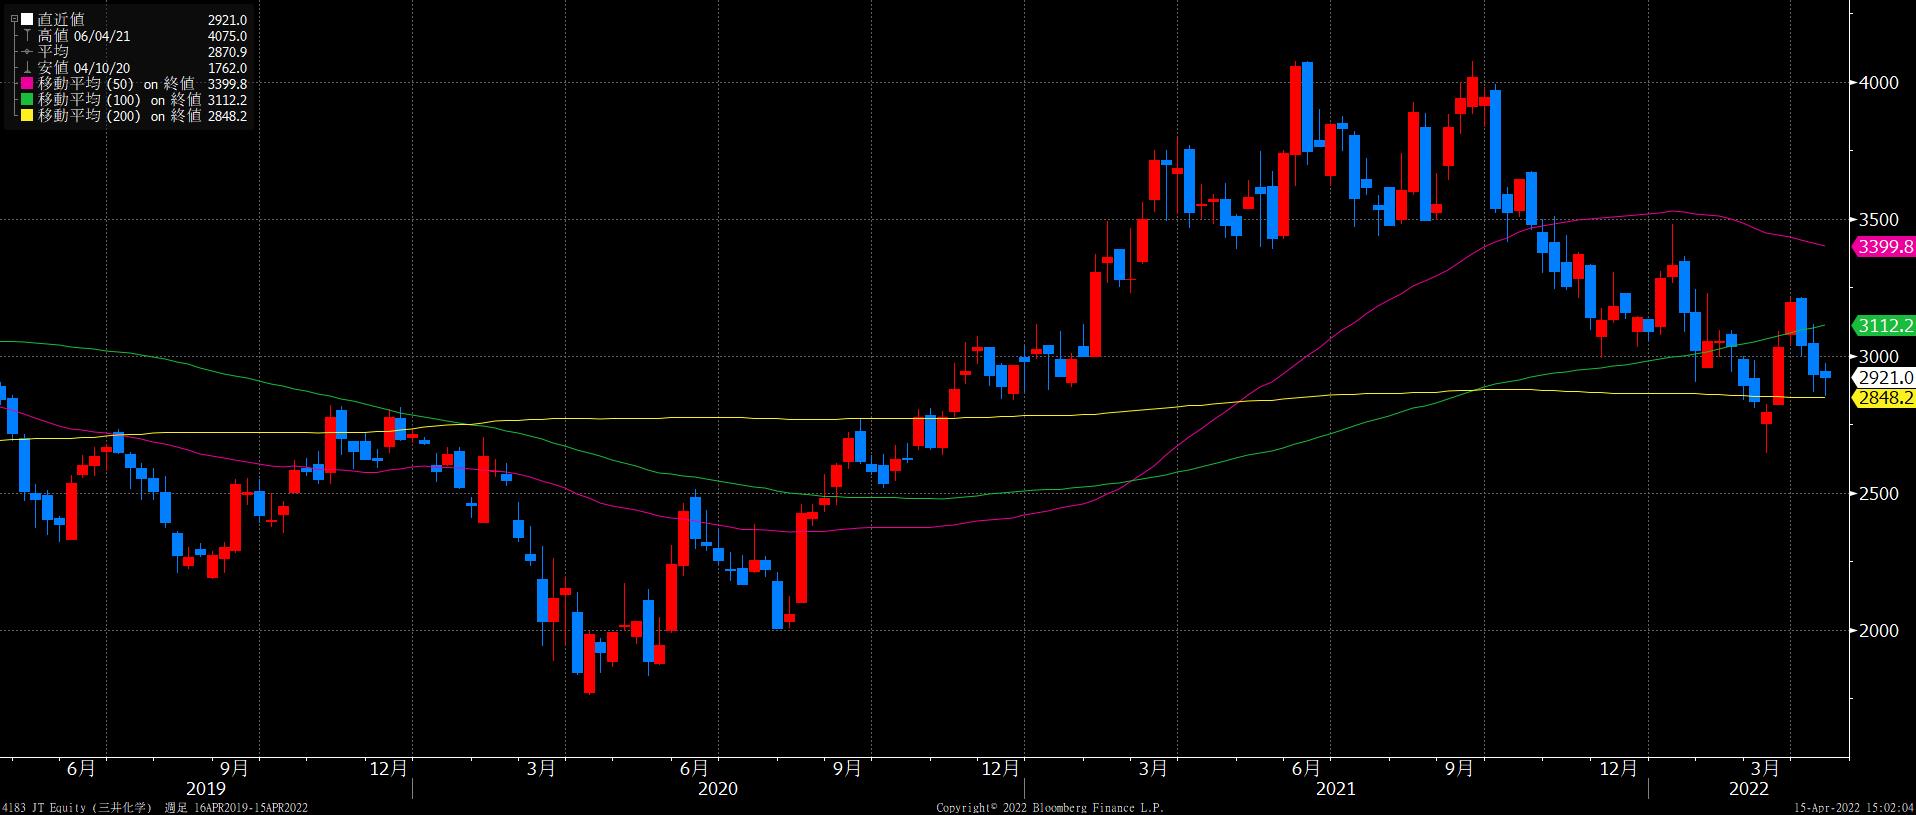Viewport: 1916px width, 815px height.
Task: Click the Bloomberg Finance copyright text
Action: (x=1049, y=808)
